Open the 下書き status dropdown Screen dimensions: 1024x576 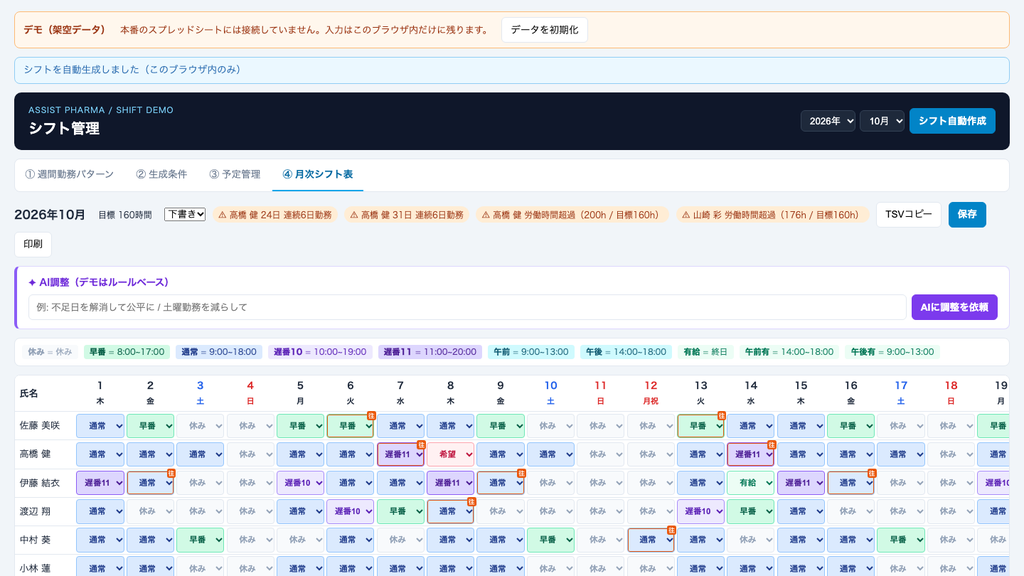click(185, 214)
